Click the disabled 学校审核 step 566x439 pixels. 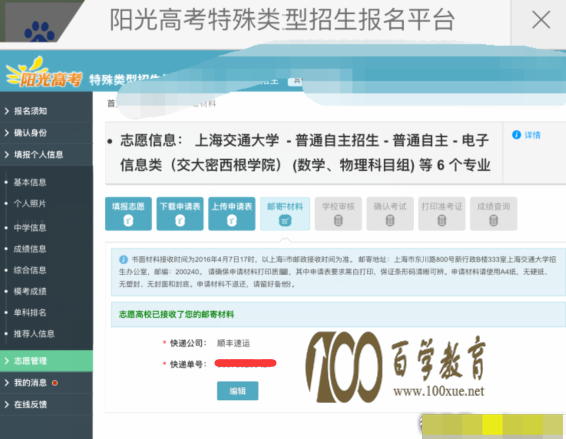[338, 214]
